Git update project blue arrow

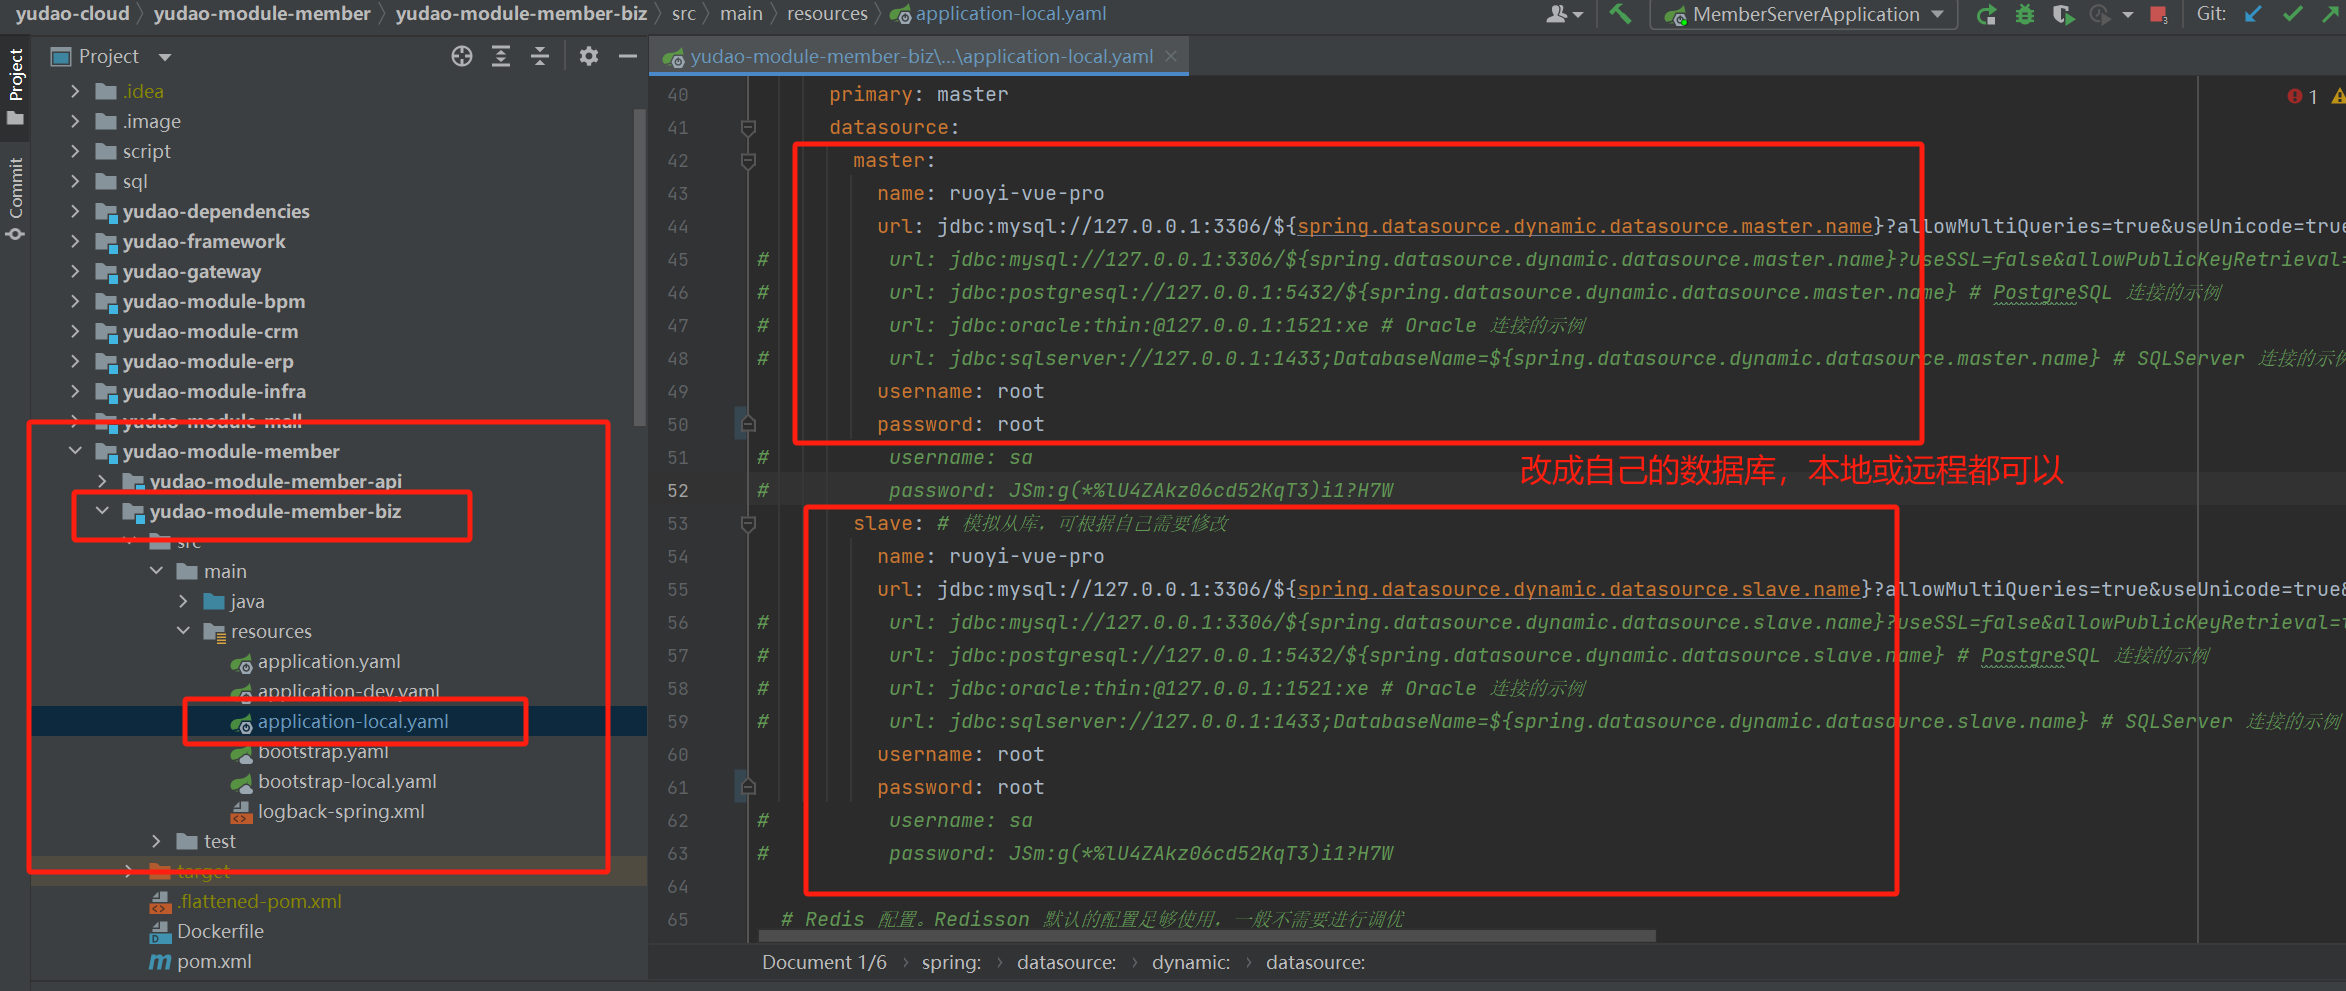2253,14
